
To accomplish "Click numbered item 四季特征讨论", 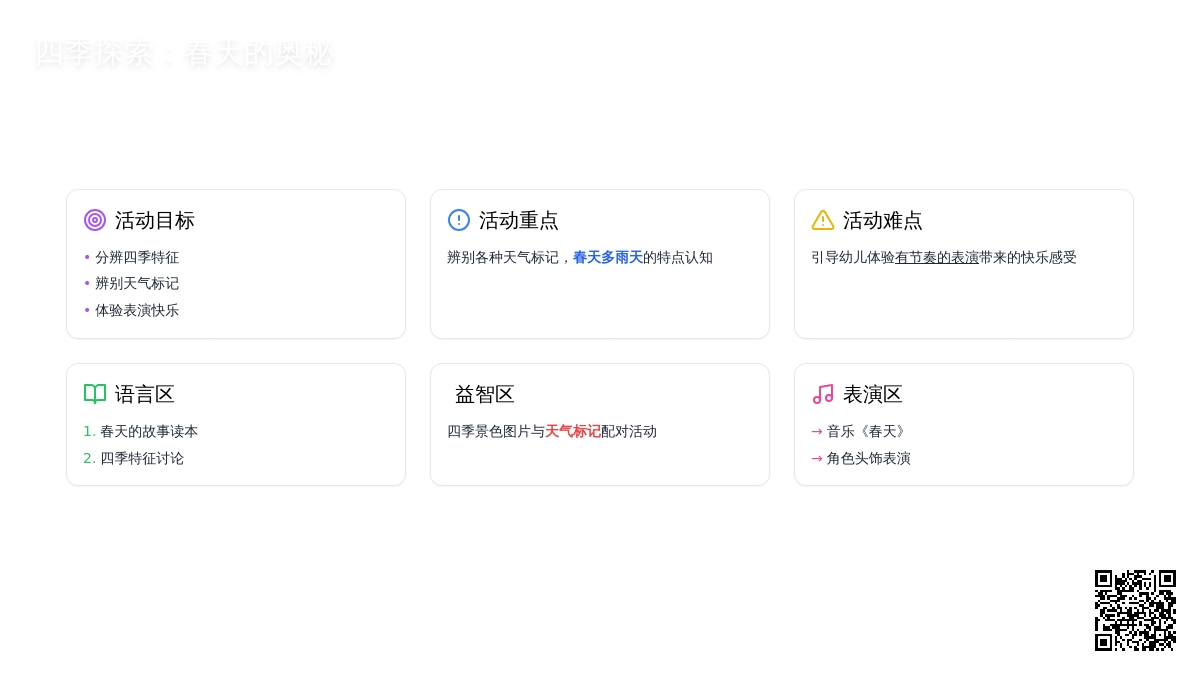I will 141,459.
